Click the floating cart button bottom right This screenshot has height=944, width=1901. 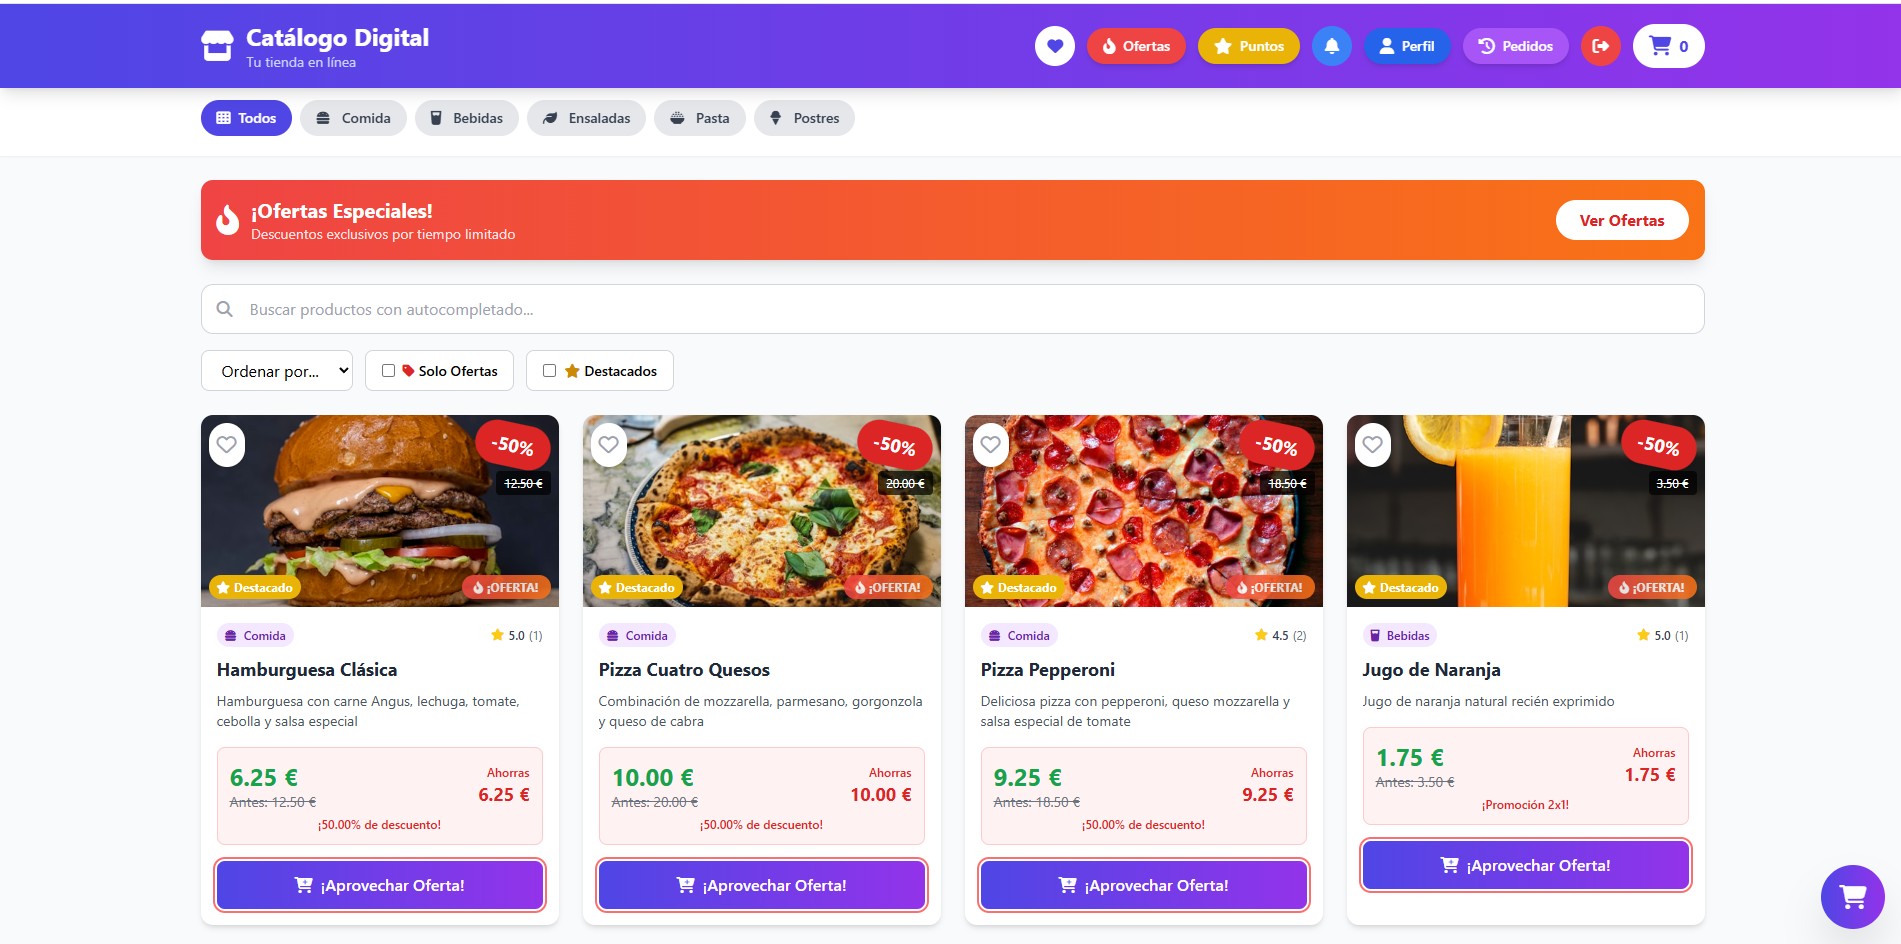tap(1851, 897)
